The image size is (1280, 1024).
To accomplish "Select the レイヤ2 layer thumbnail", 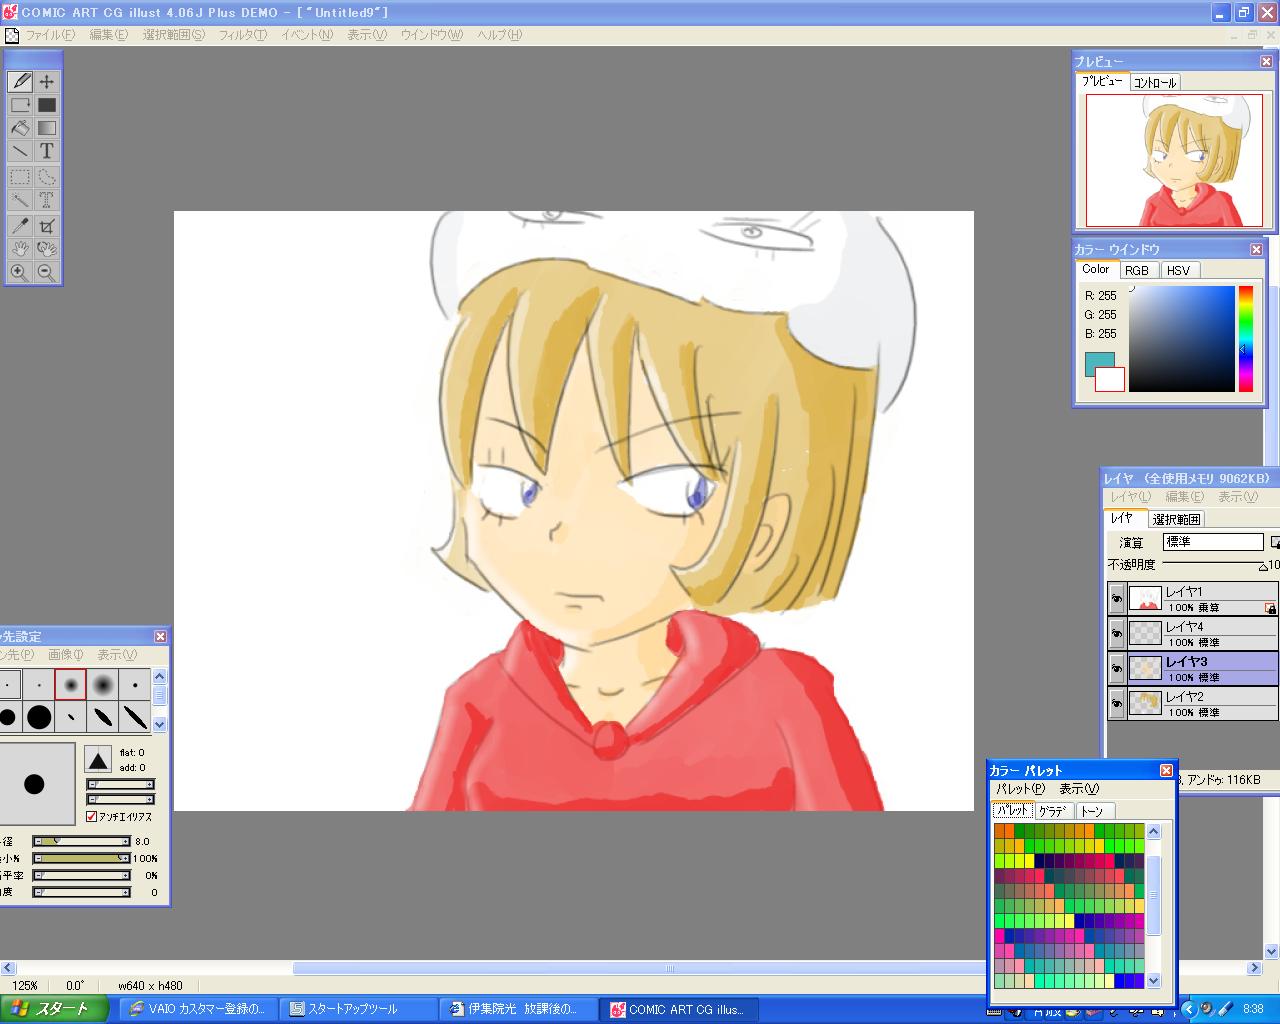I will (1145, 704).
